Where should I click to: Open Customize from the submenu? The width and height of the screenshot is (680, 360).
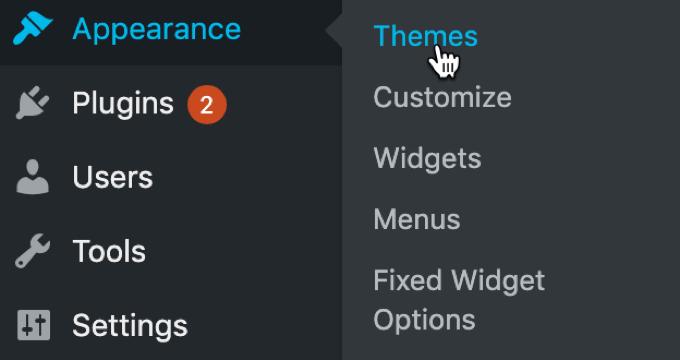[442, 97]
